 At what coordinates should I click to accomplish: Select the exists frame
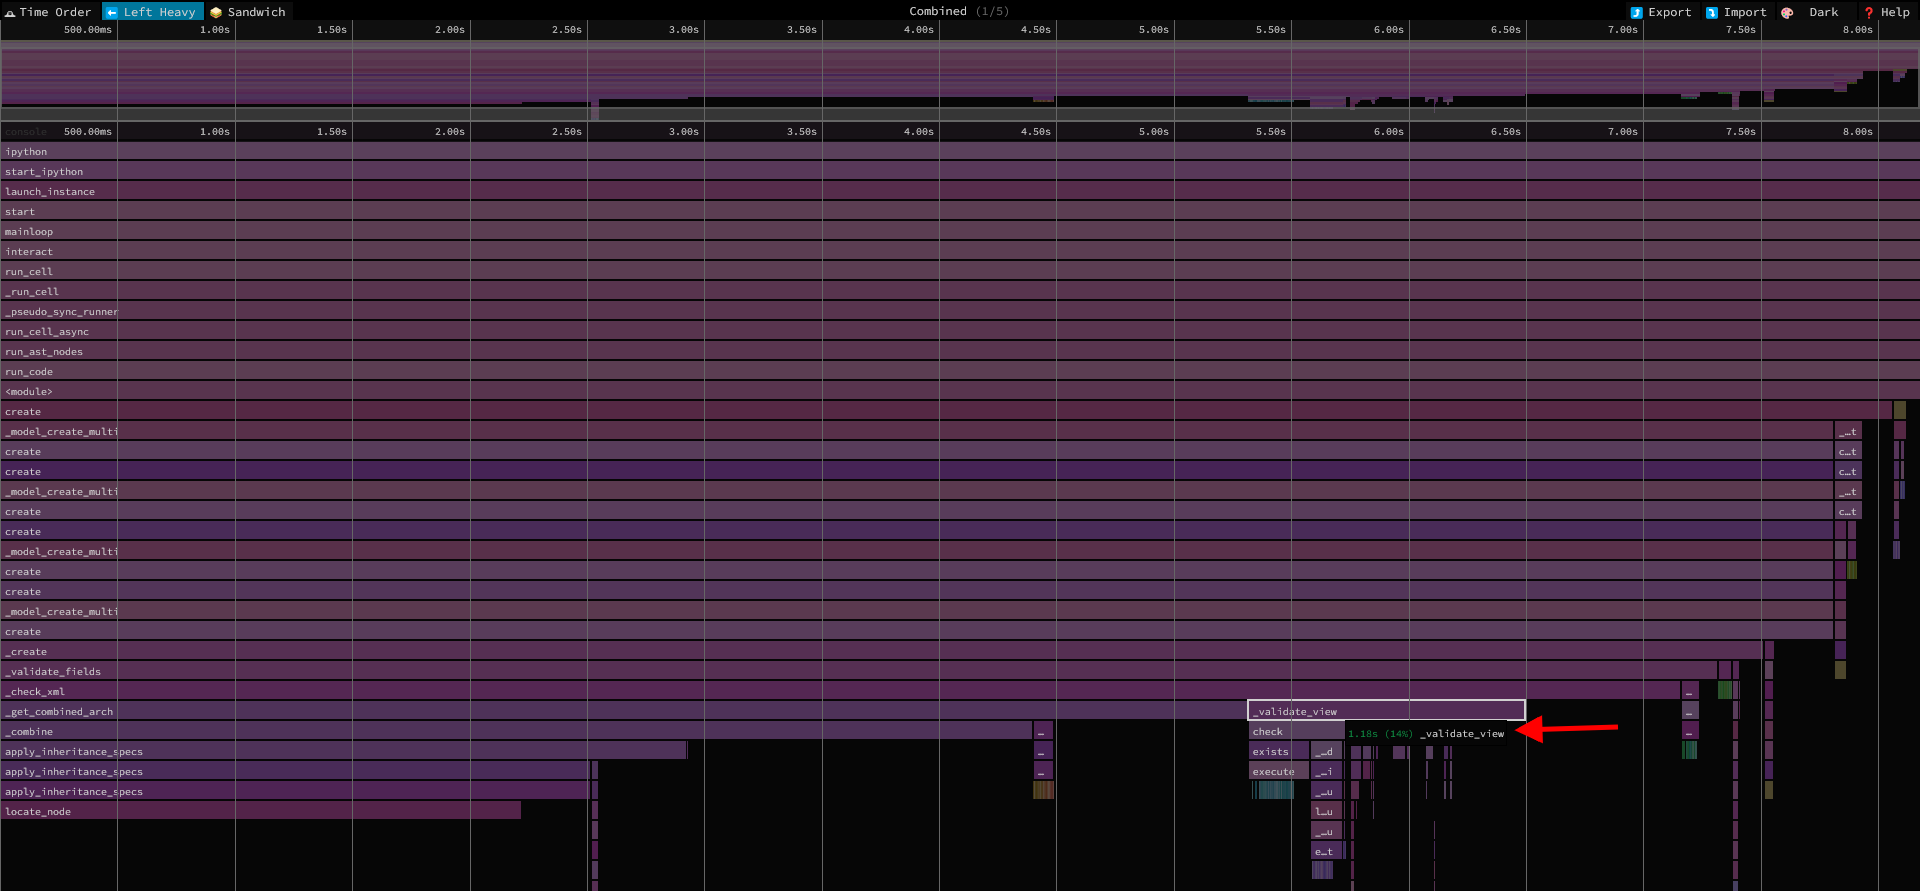pyautogui.click(x=1279, y=751)
